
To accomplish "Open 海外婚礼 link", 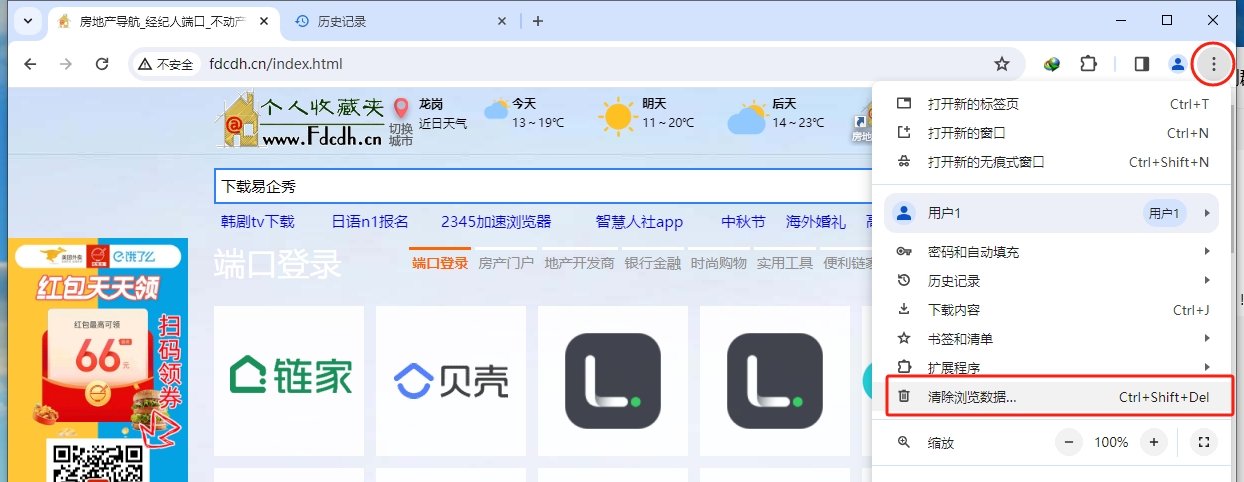I will coord(815,222).
